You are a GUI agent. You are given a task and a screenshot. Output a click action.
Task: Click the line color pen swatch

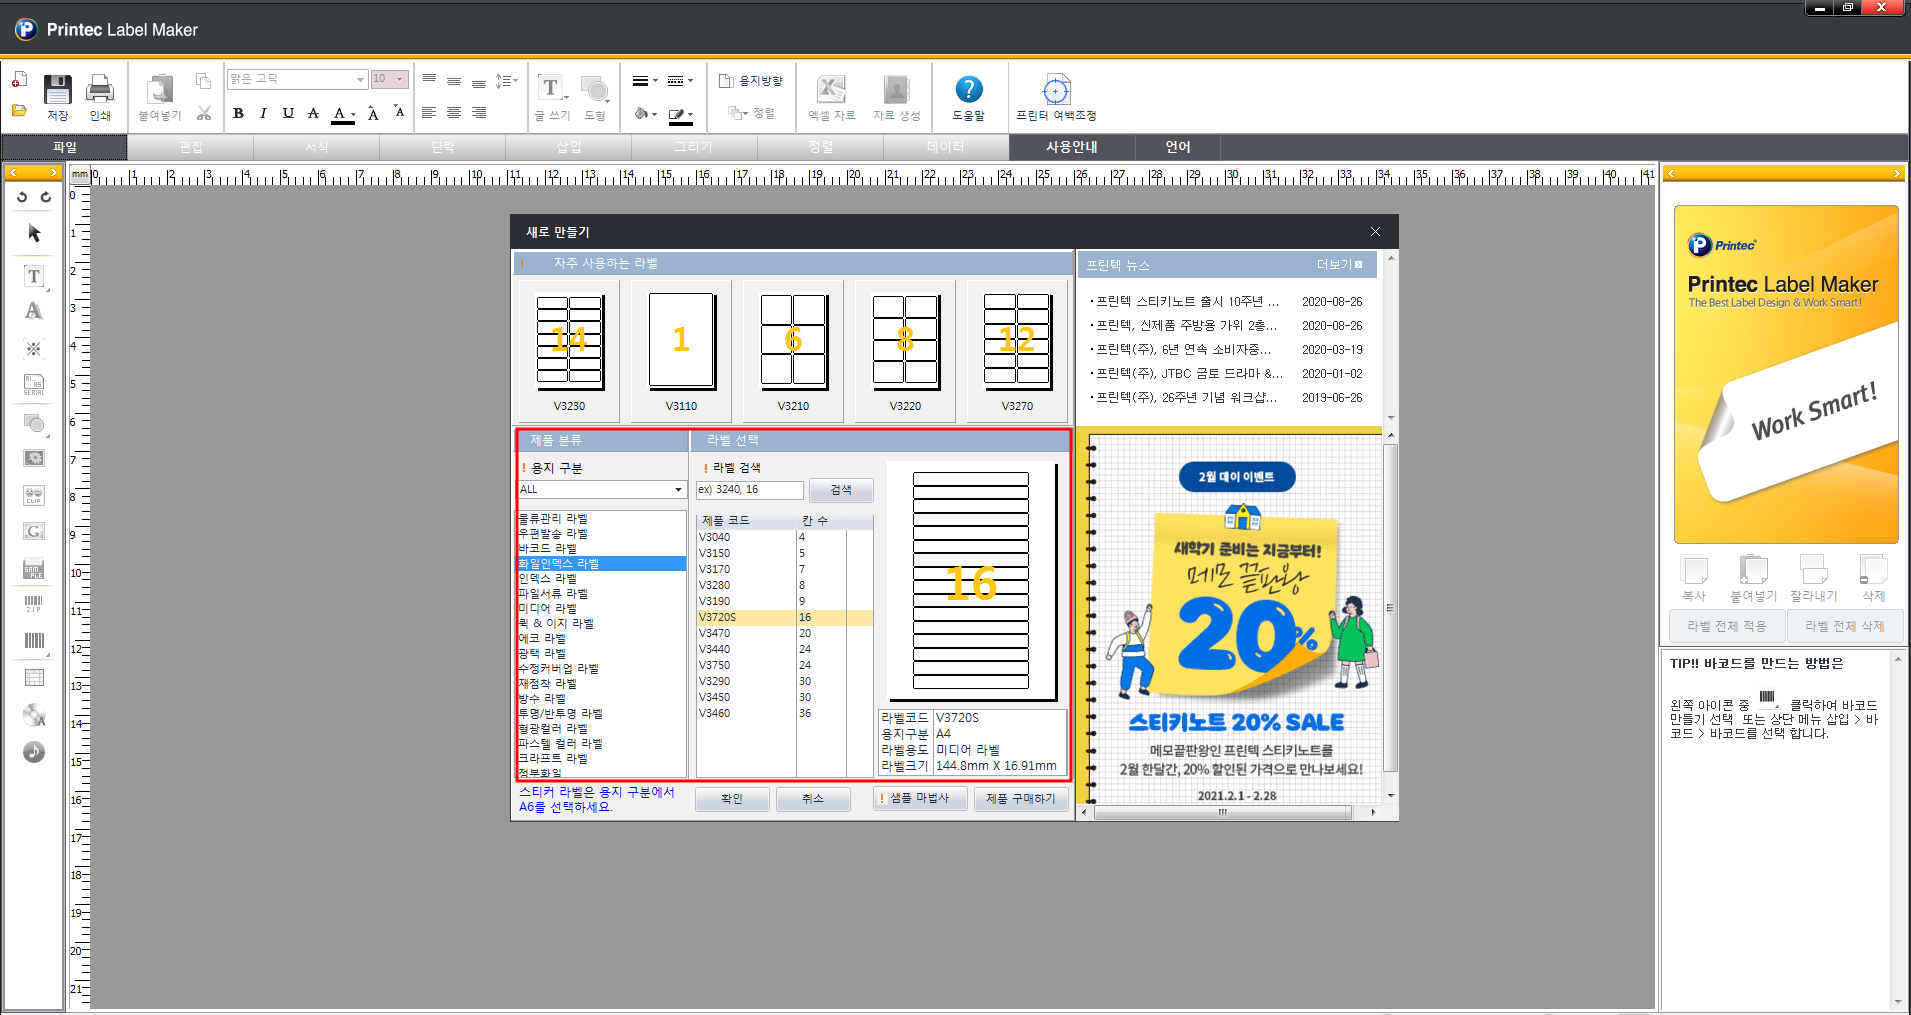pyautogui.click(x=680, y=114)
